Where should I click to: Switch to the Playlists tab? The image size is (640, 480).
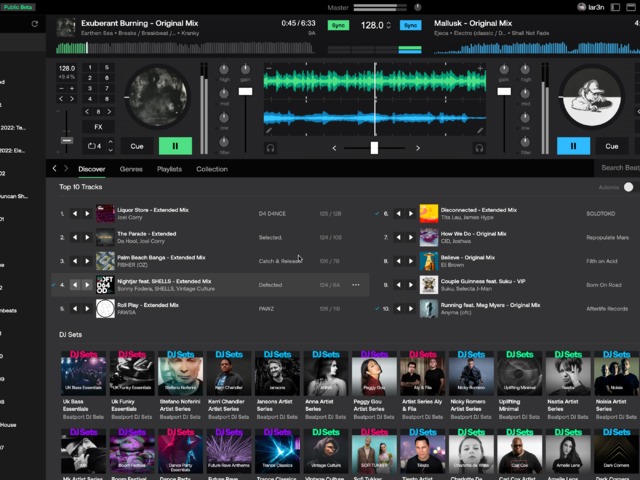coord(169,169)
